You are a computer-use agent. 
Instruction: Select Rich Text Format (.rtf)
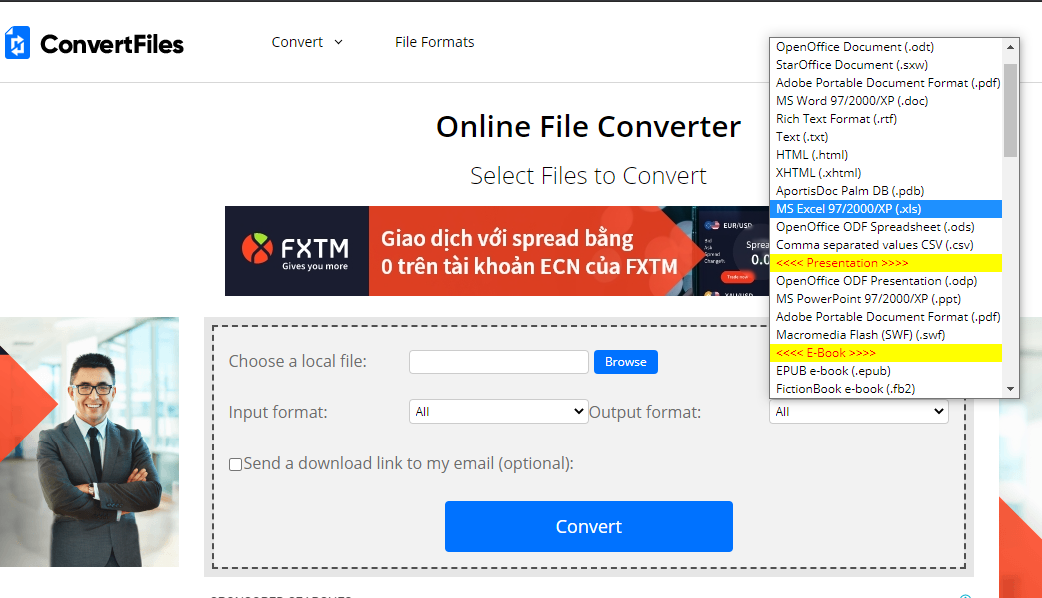click(x=886, y=118)
